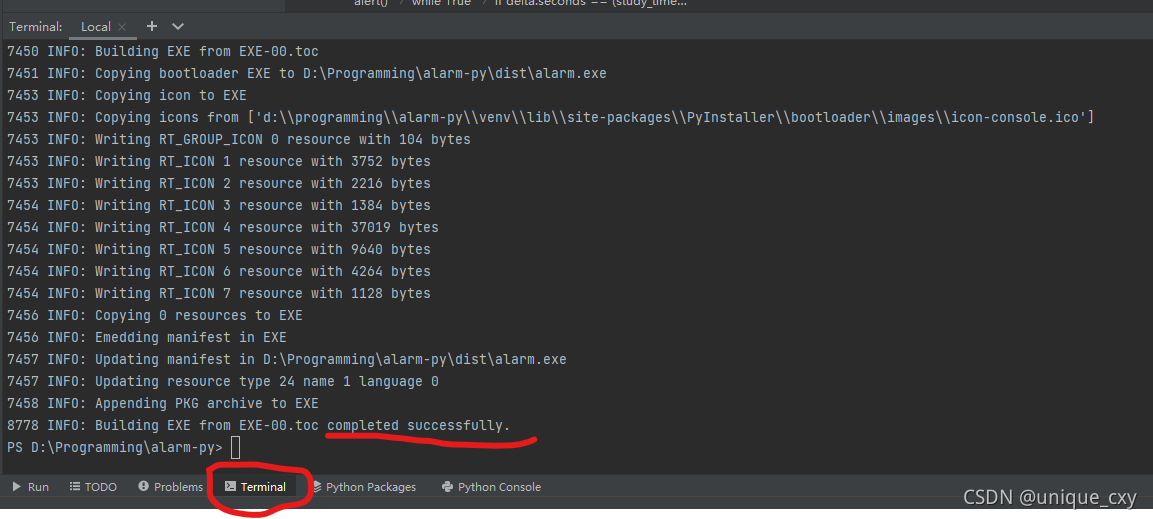Click the 'Building EXE from EXE-00.toc completed successfully' line

point(258,426)
